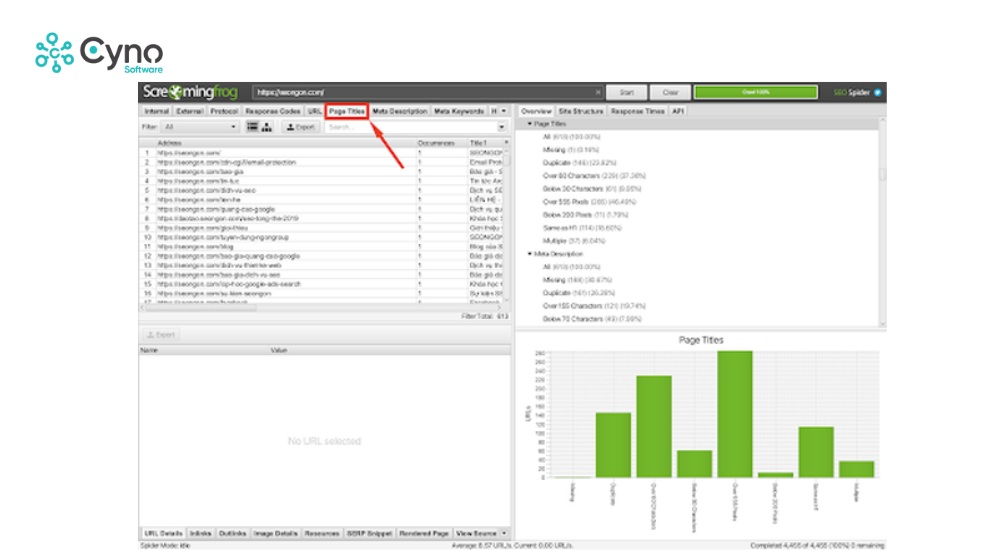1000x550 pixels.
Task: Switch to tree view icon
Action: pos(267,127)
